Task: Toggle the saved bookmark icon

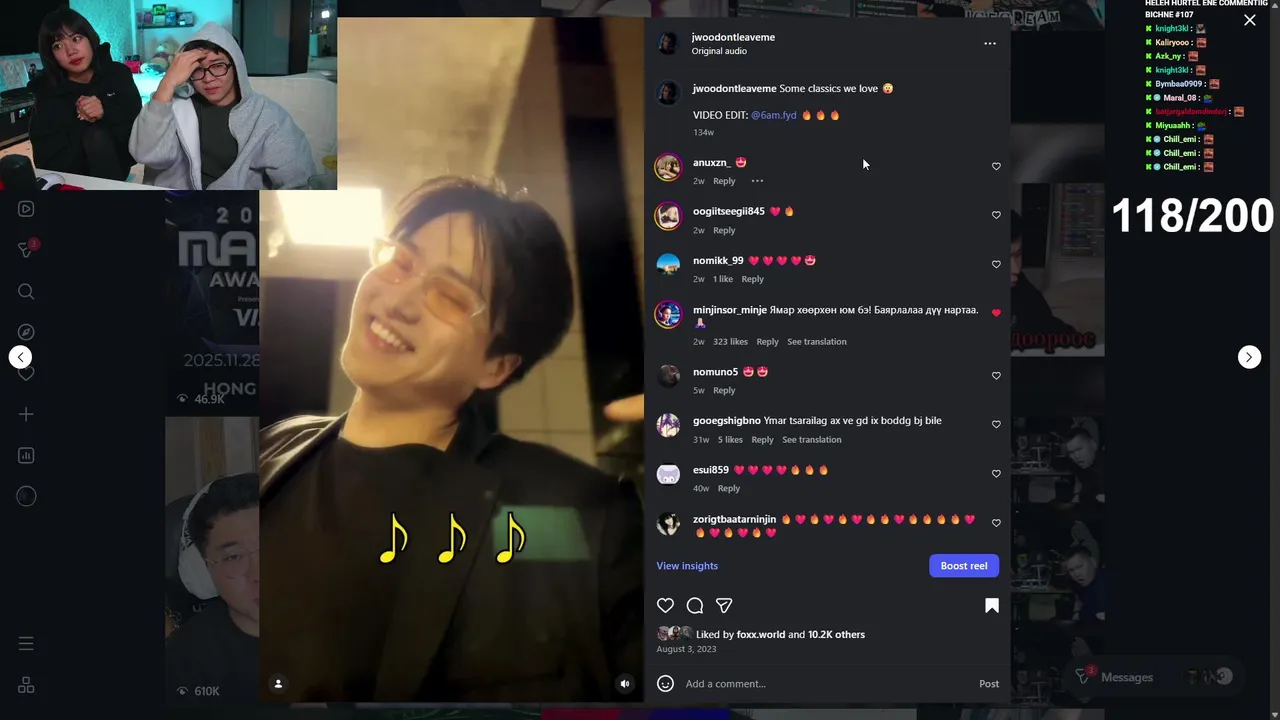Action: (992, 605)
